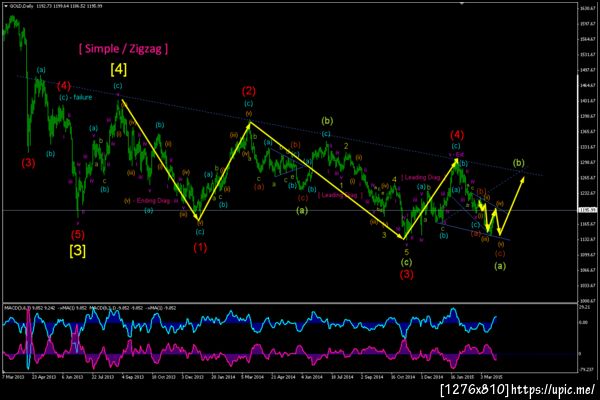600x400 pixels.
Task: Click the yellow '[4]' wave label
Action: pos(119,69)
